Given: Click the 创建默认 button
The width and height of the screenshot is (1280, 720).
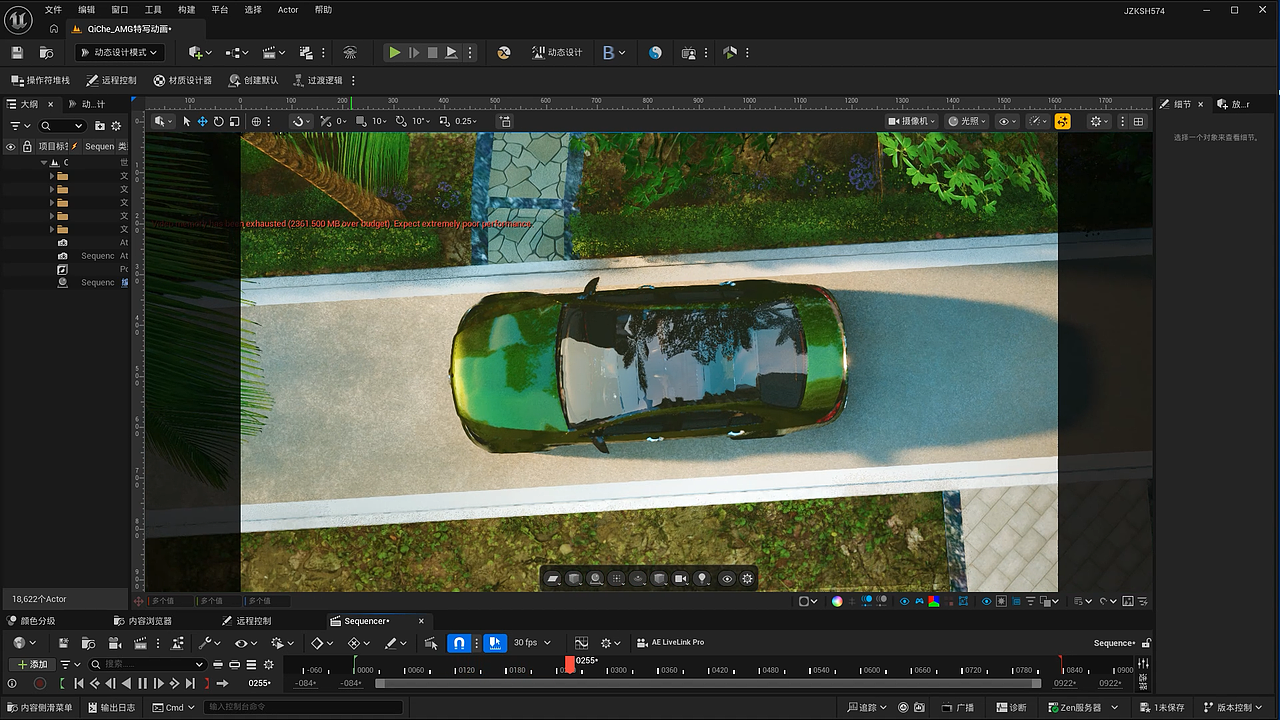Looking at the screenshot, I should (x=254, y=80).
